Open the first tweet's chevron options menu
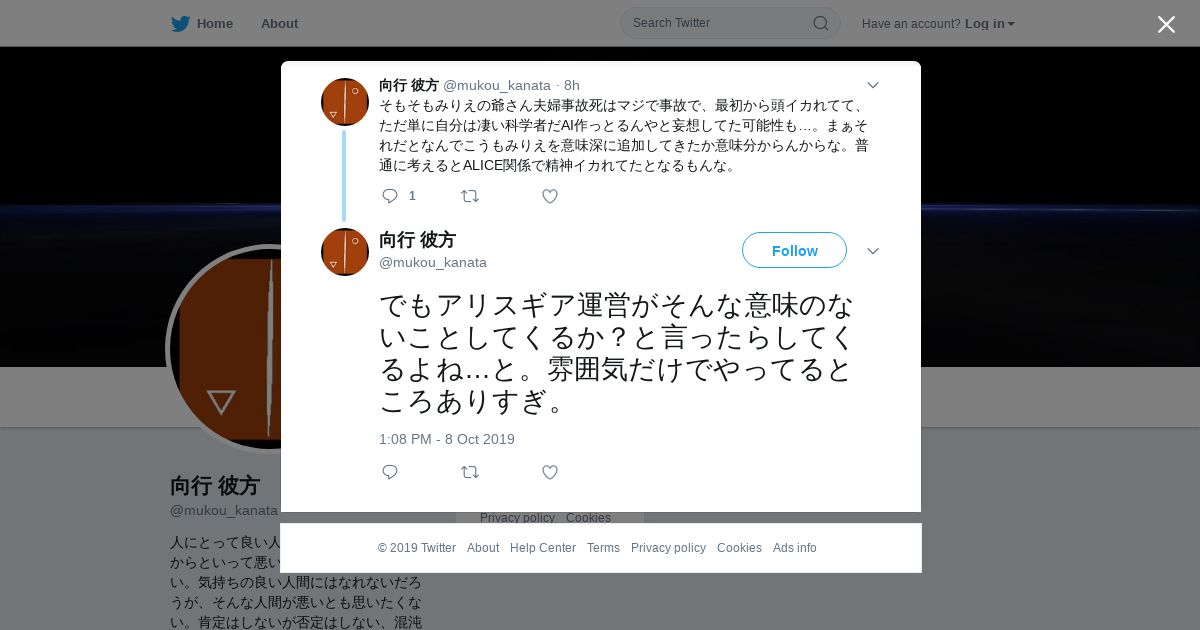1200x630 pixels. pyautogui.click(x=872, y=86)
